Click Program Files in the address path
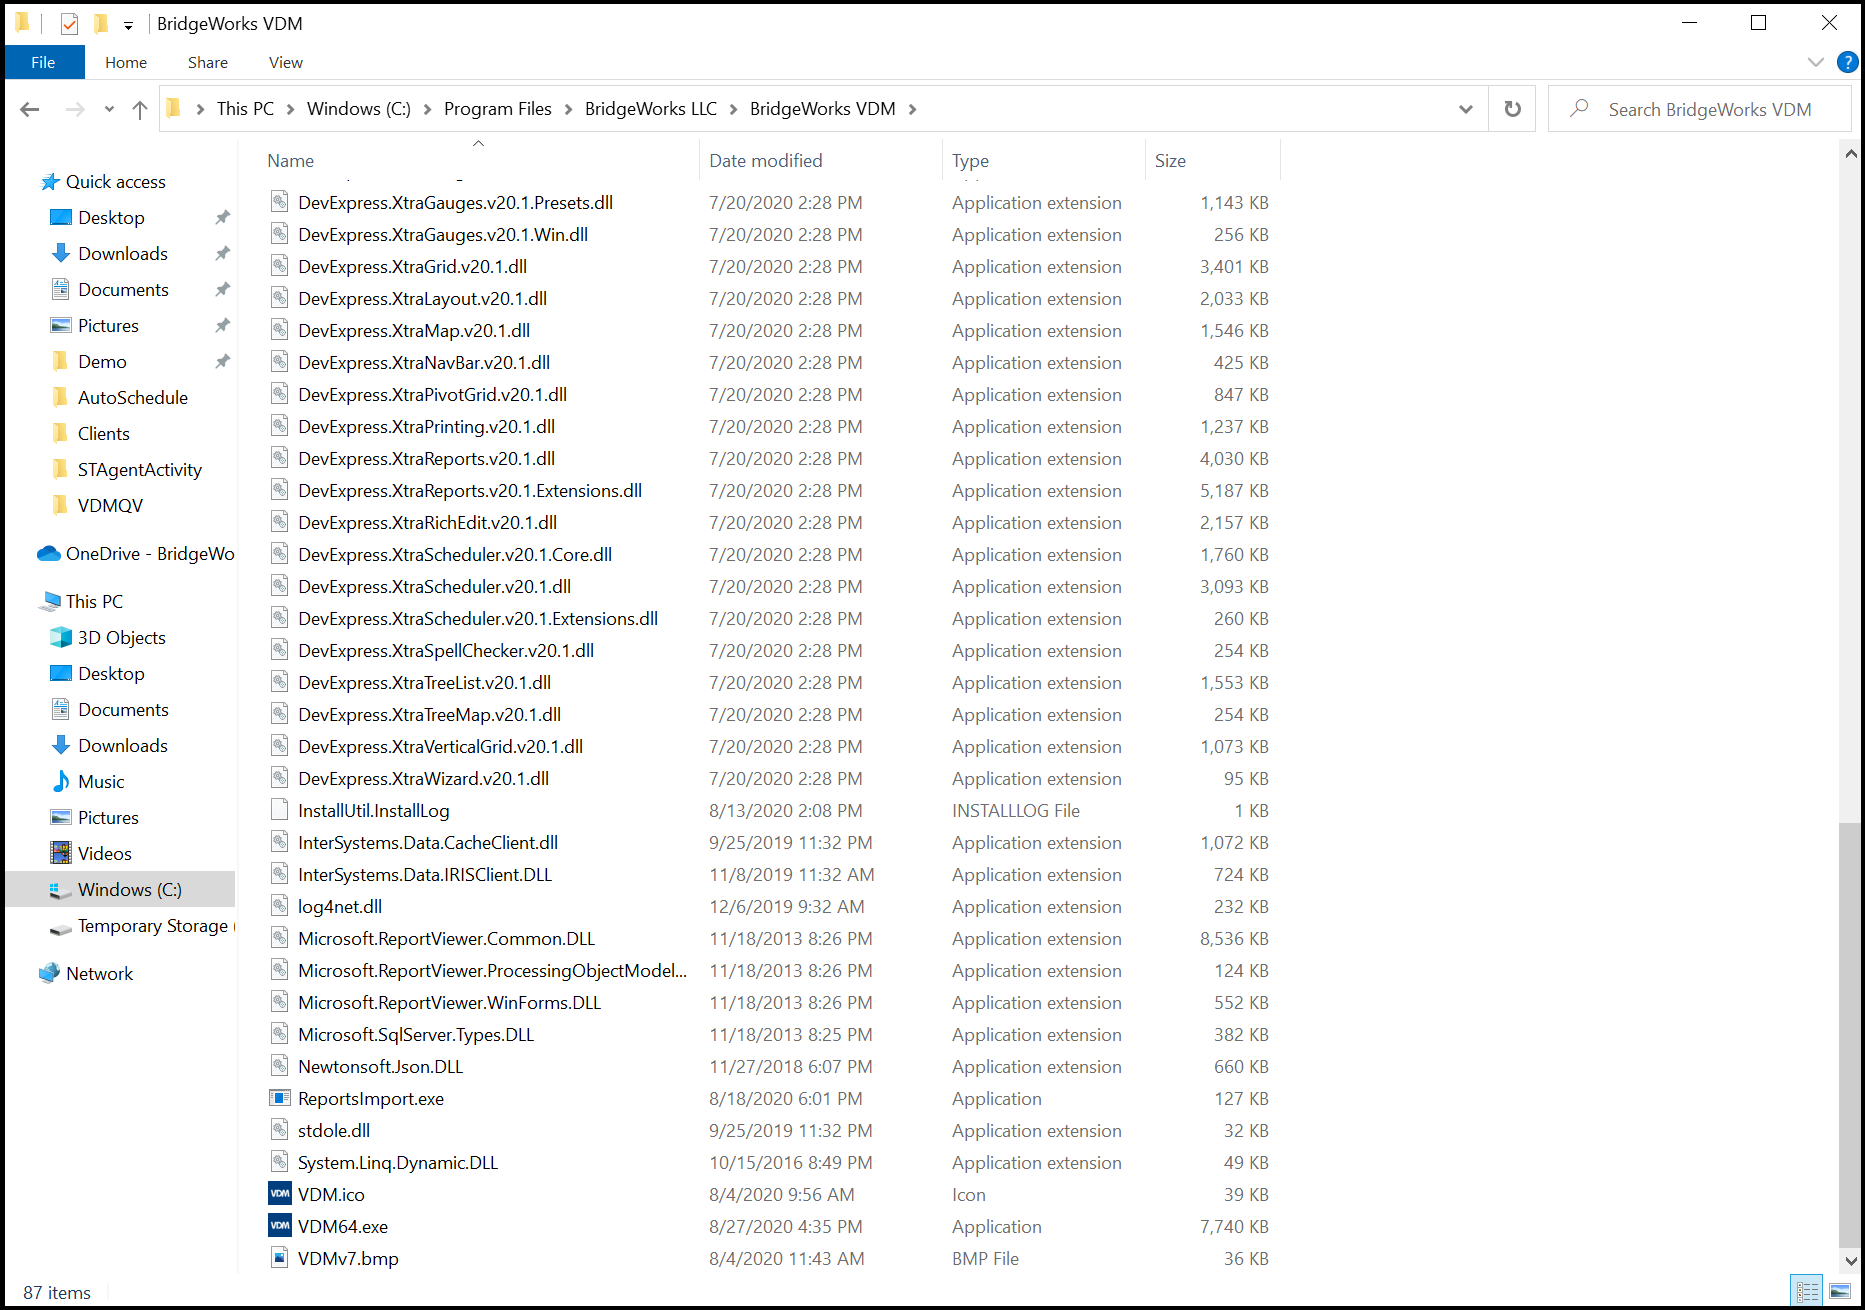The width and height of the screenshot is (1865, 1310). coord(498,109)
